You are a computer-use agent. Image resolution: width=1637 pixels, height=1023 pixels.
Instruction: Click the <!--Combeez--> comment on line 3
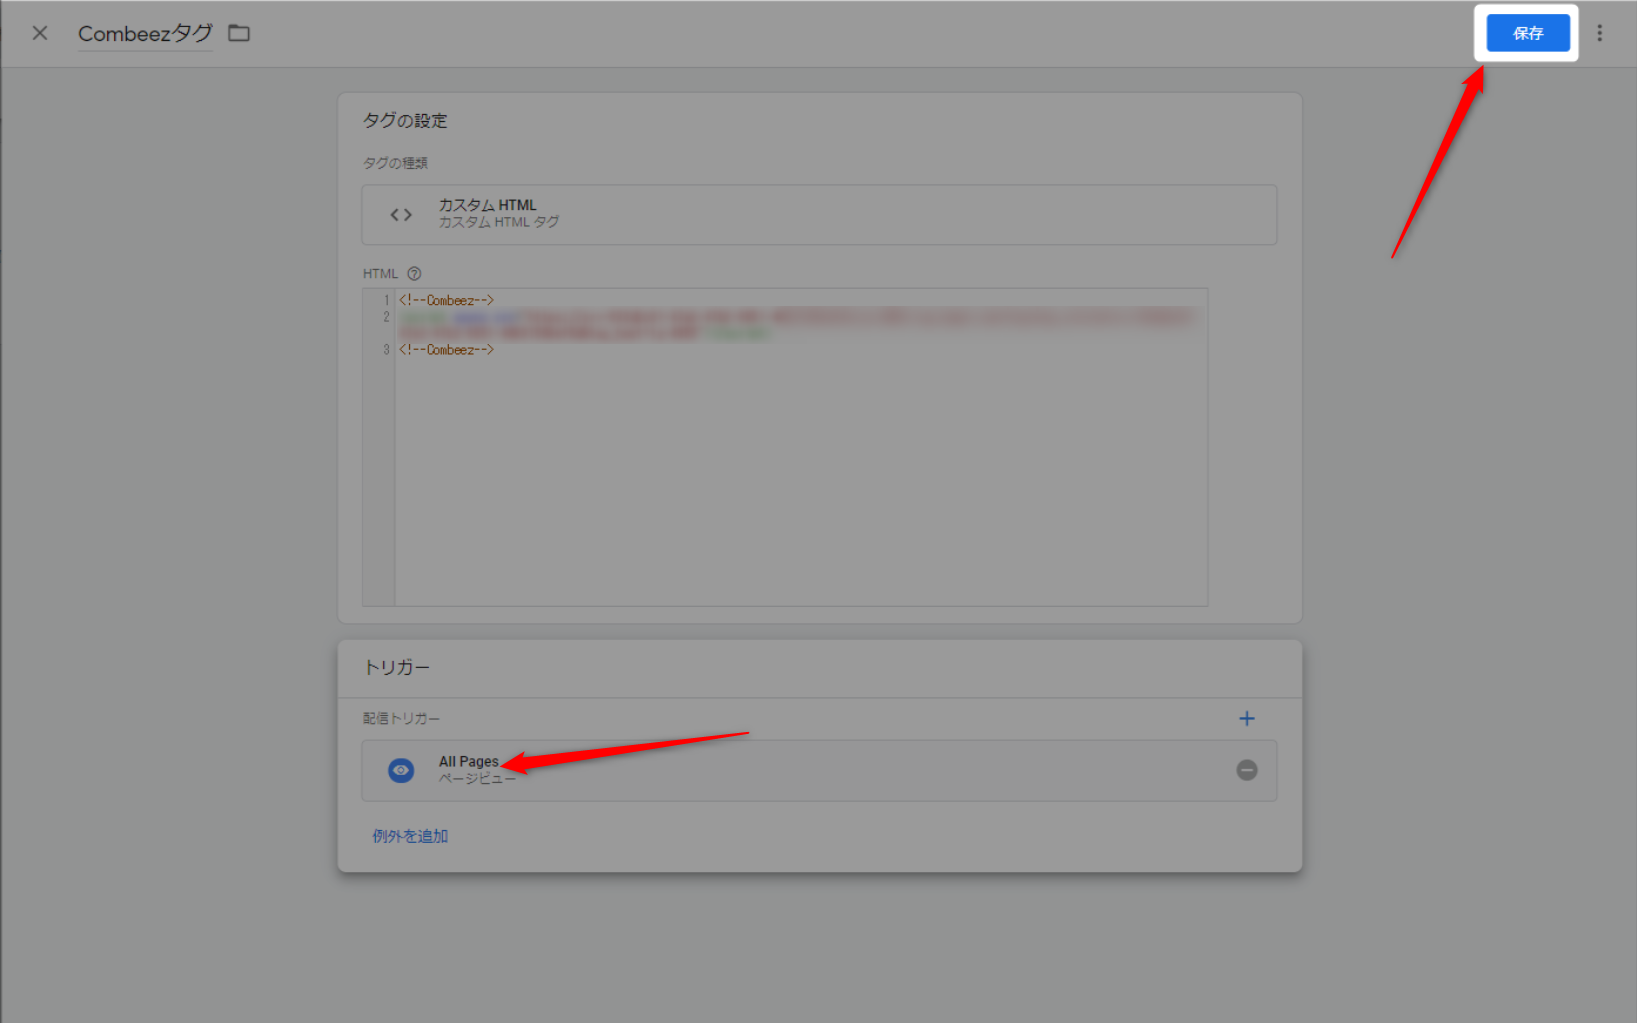click(446, 349)
